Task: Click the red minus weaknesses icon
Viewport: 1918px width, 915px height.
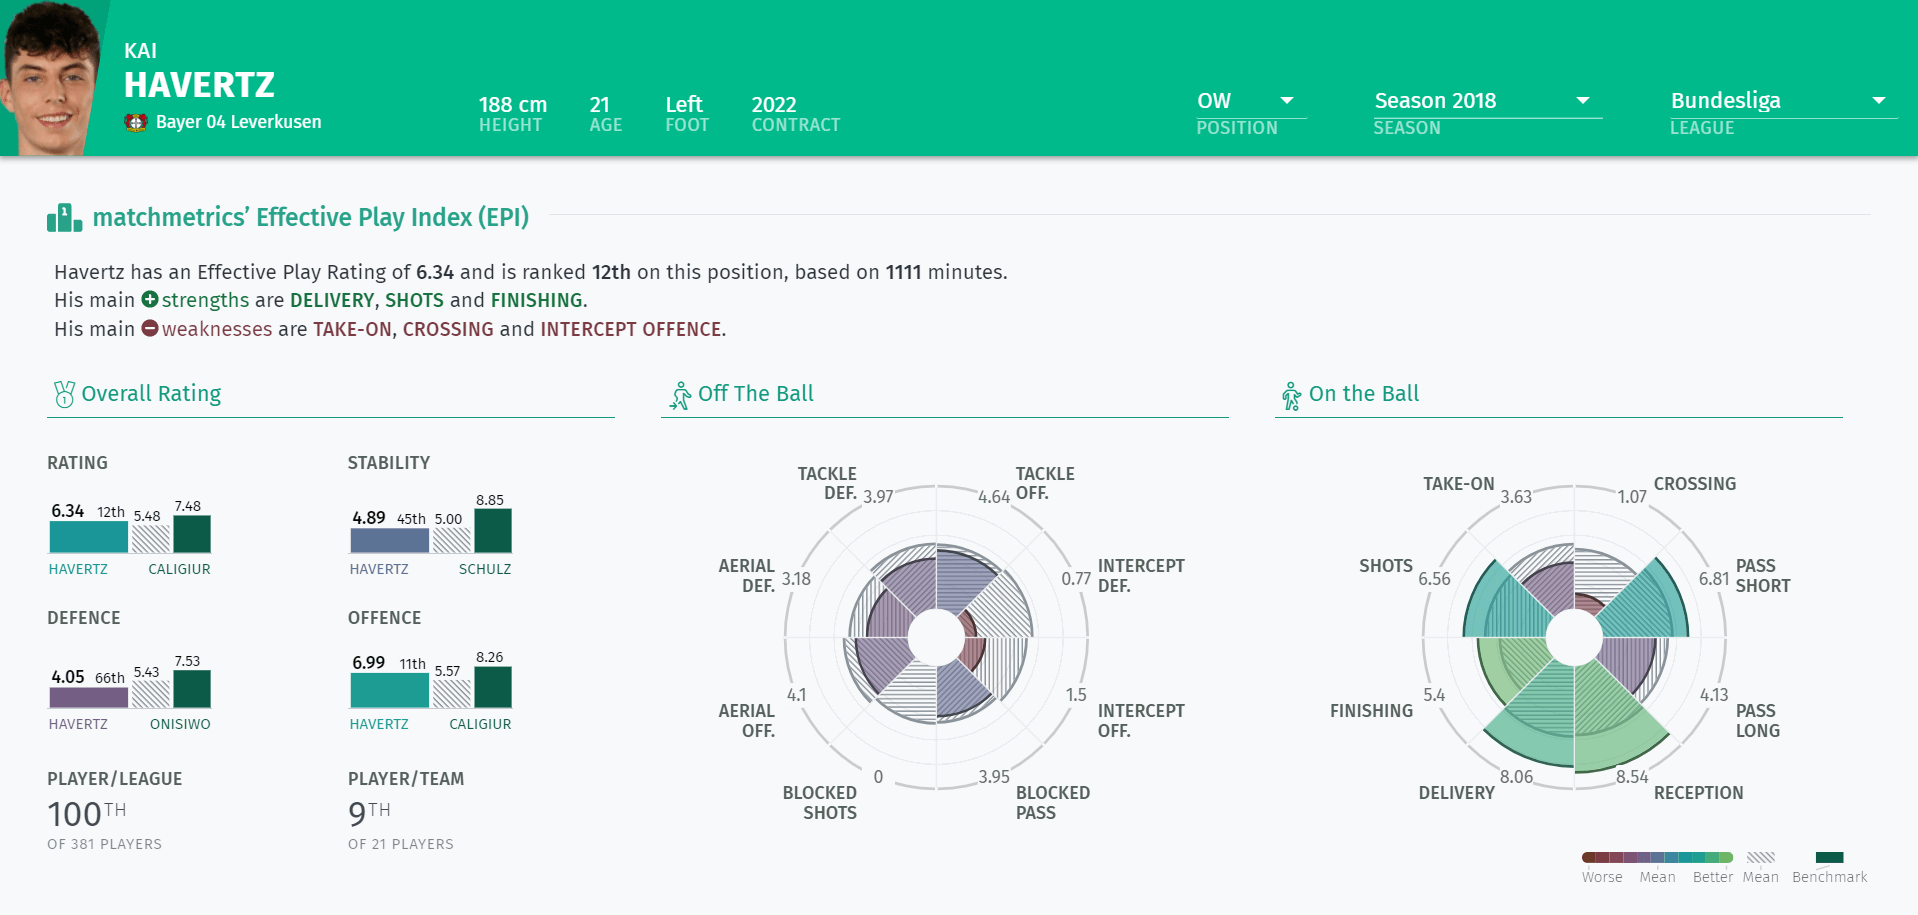Action: 150,328
